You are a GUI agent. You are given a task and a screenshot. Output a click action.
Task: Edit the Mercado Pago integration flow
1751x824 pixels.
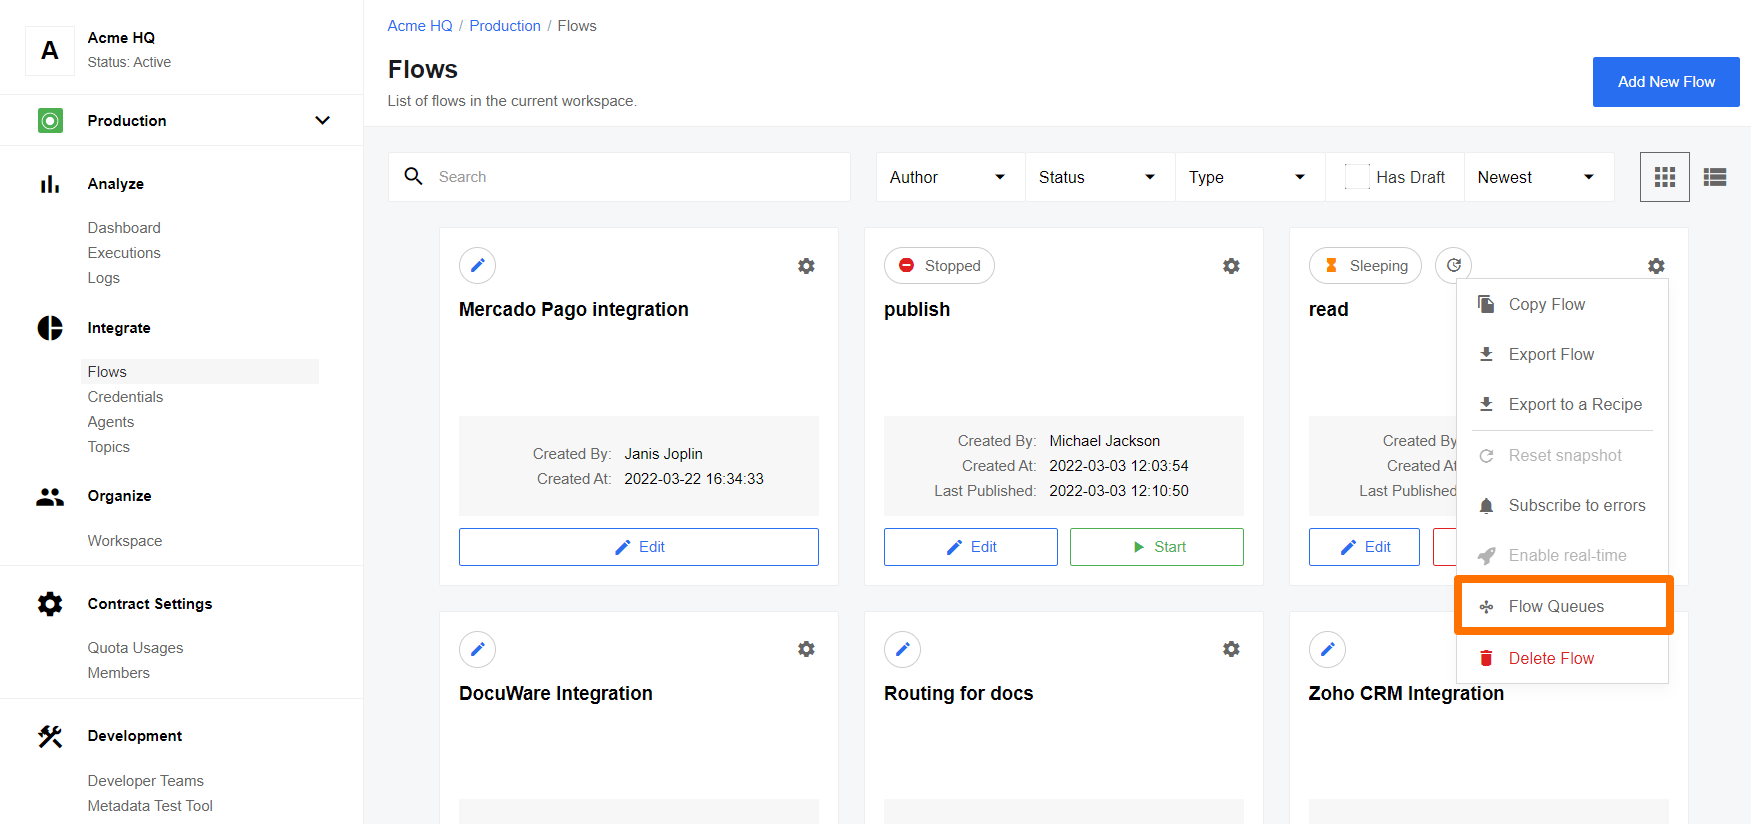tap(639, 547)
